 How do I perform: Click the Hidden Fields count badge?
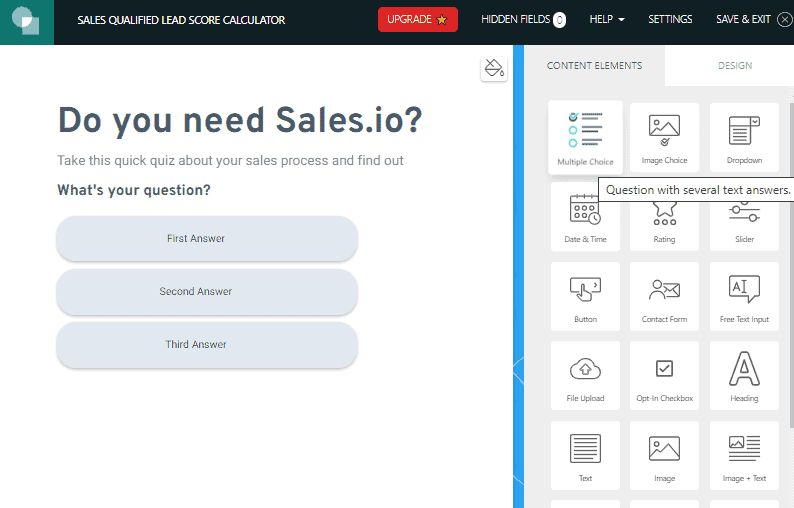tap(559, 20)
